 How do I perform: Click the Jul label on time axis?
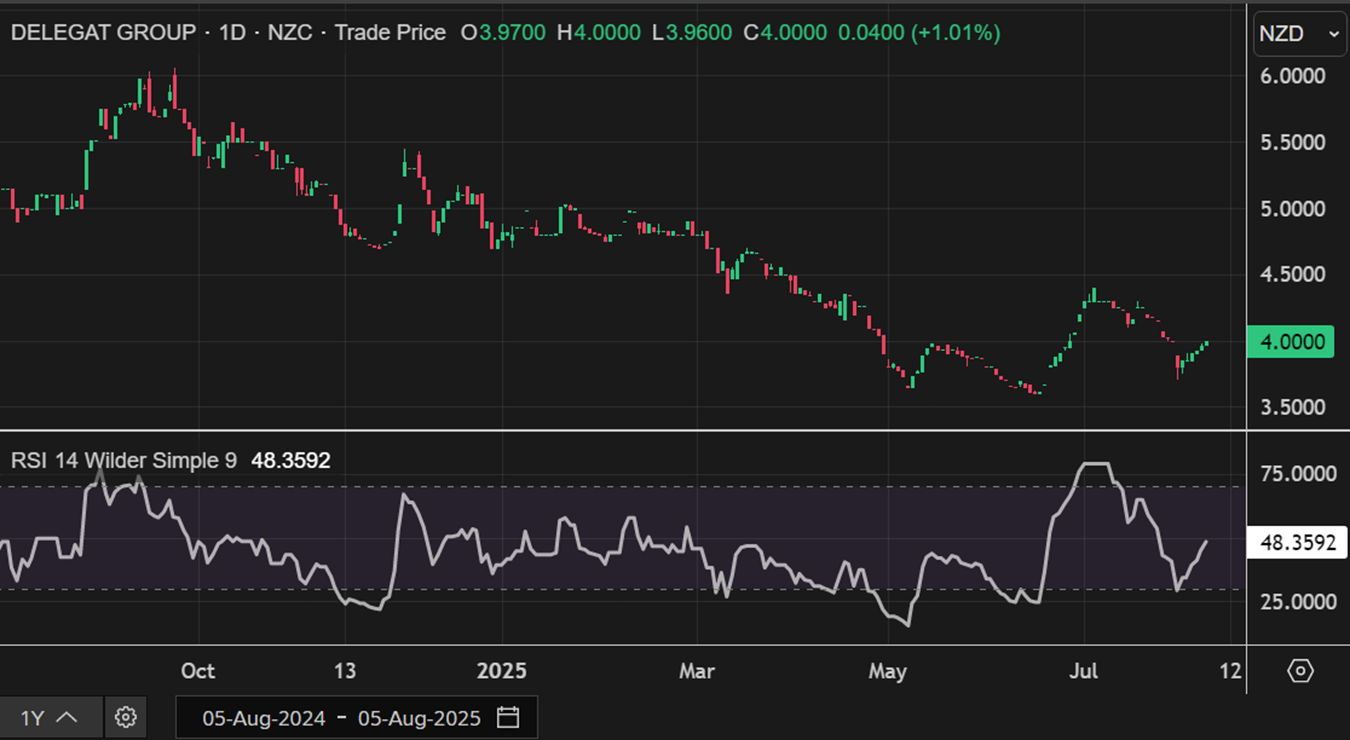click(1084, 671)
